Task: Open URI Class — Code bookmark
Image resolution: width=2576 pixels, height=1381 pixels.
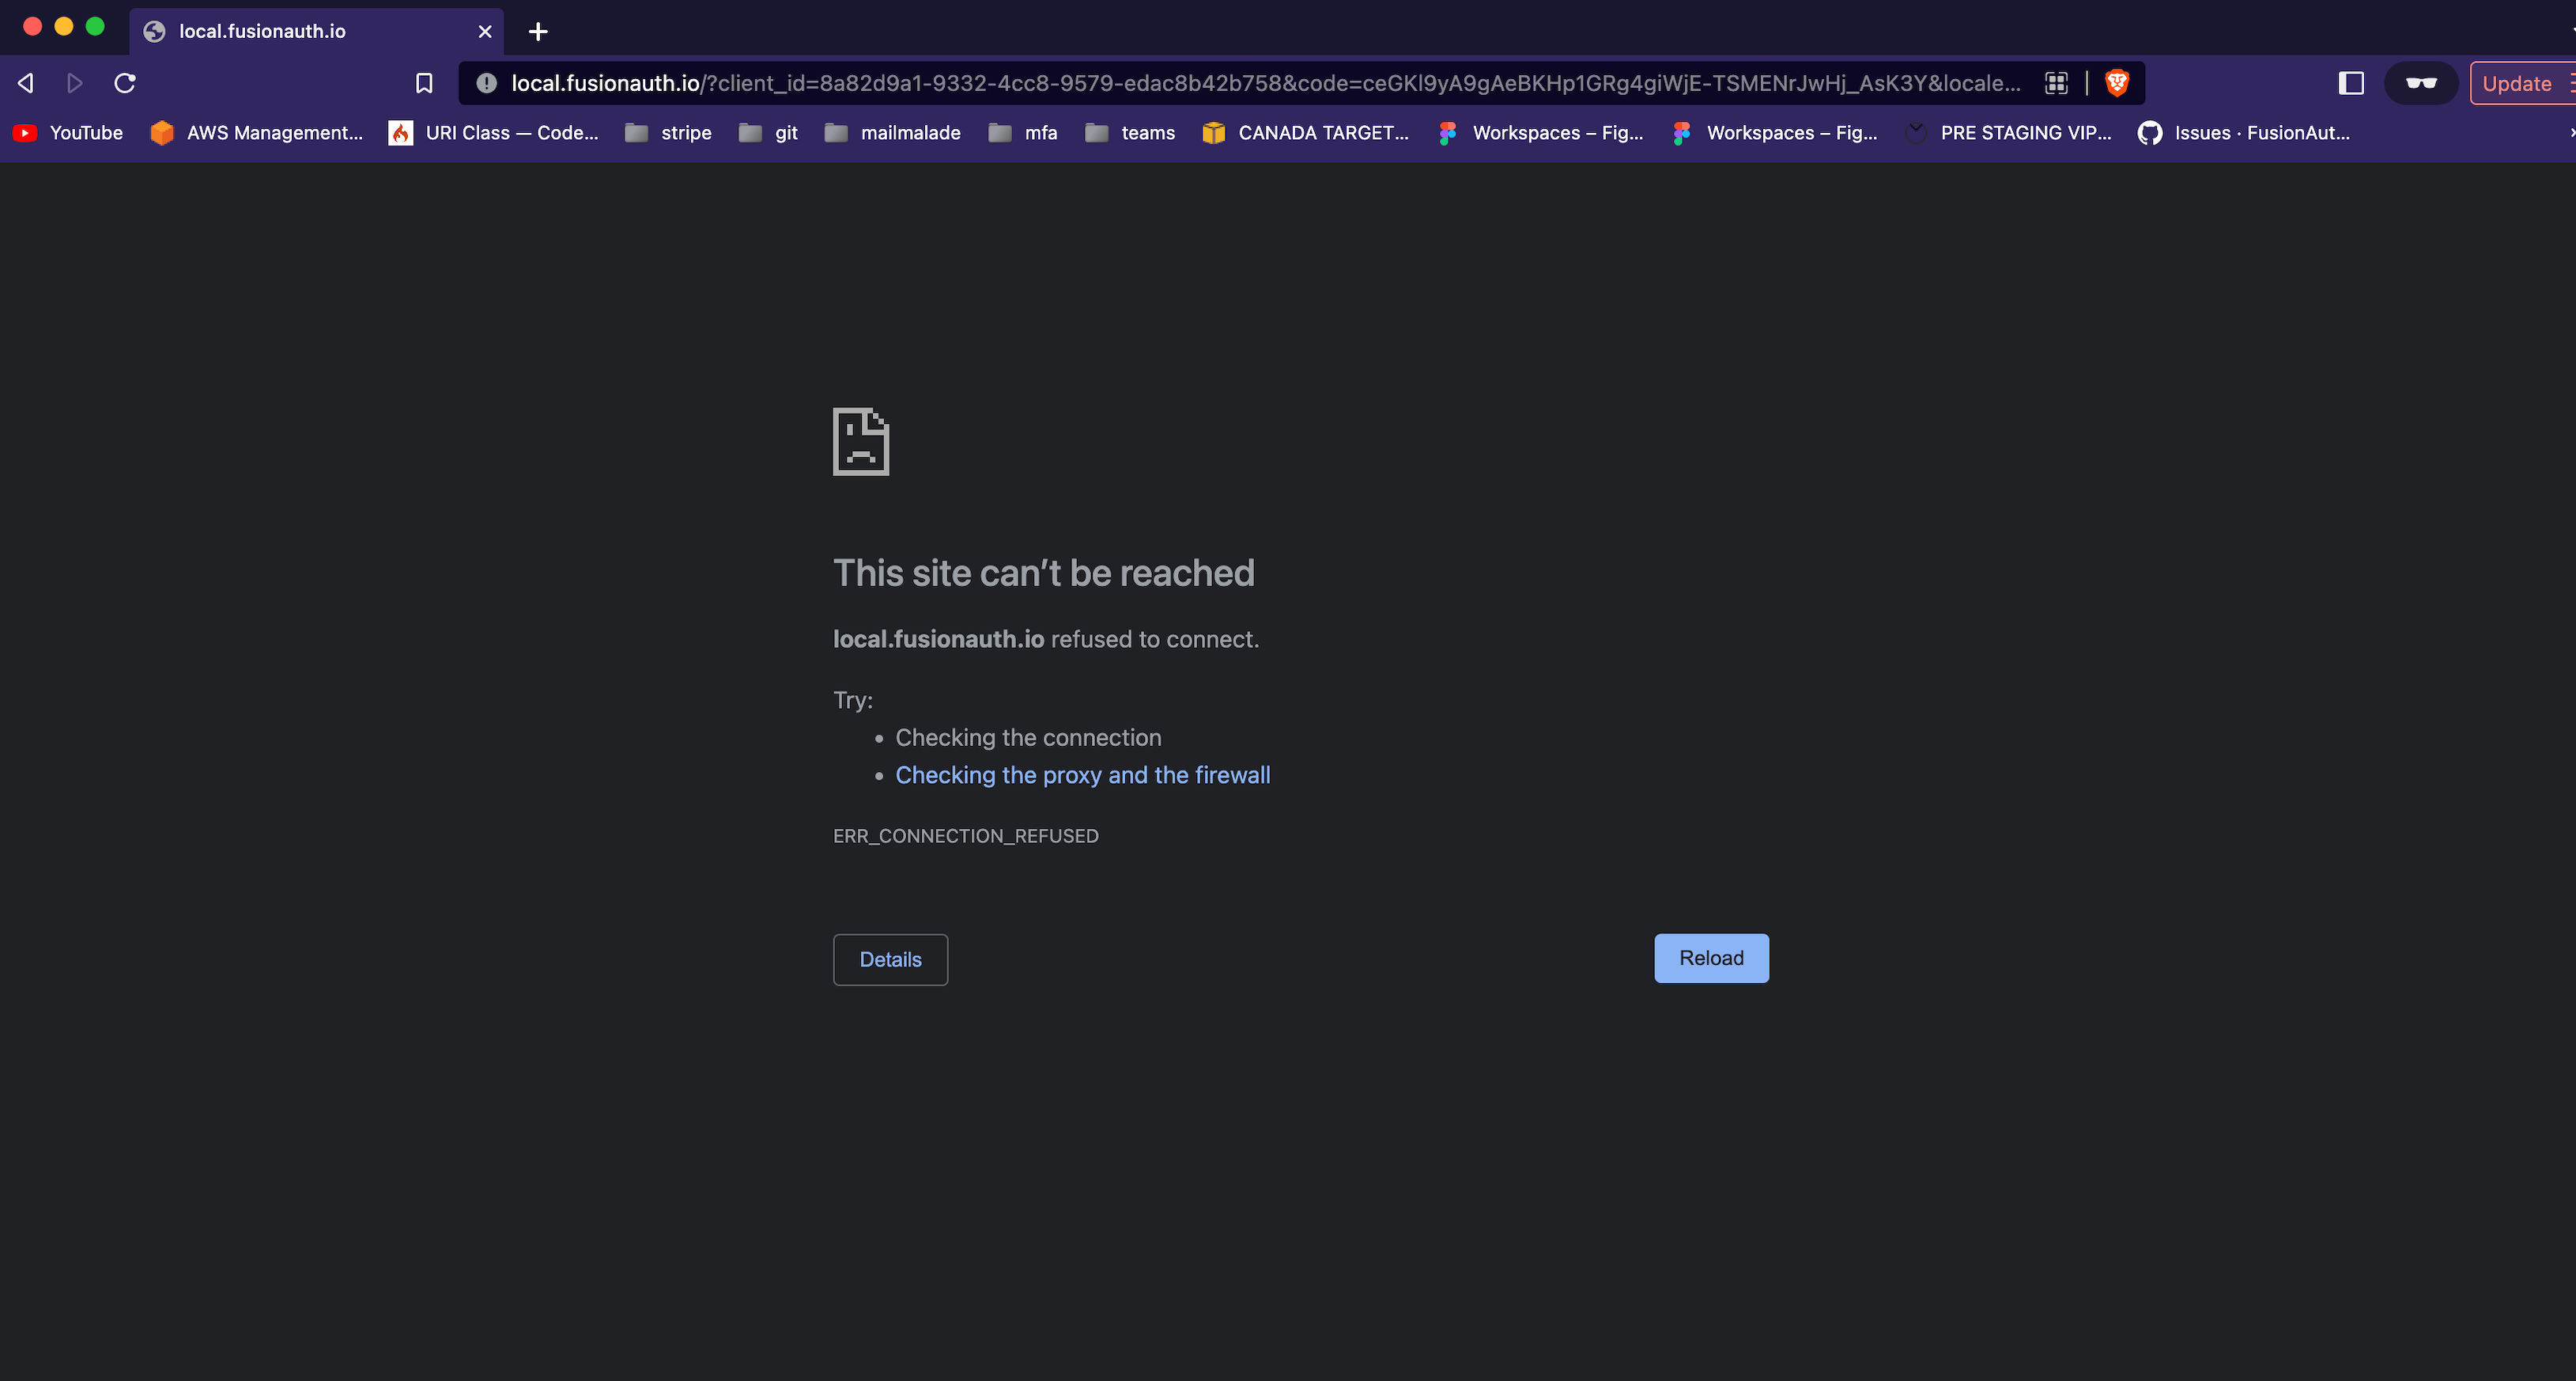Action: [x=494, y=133]
